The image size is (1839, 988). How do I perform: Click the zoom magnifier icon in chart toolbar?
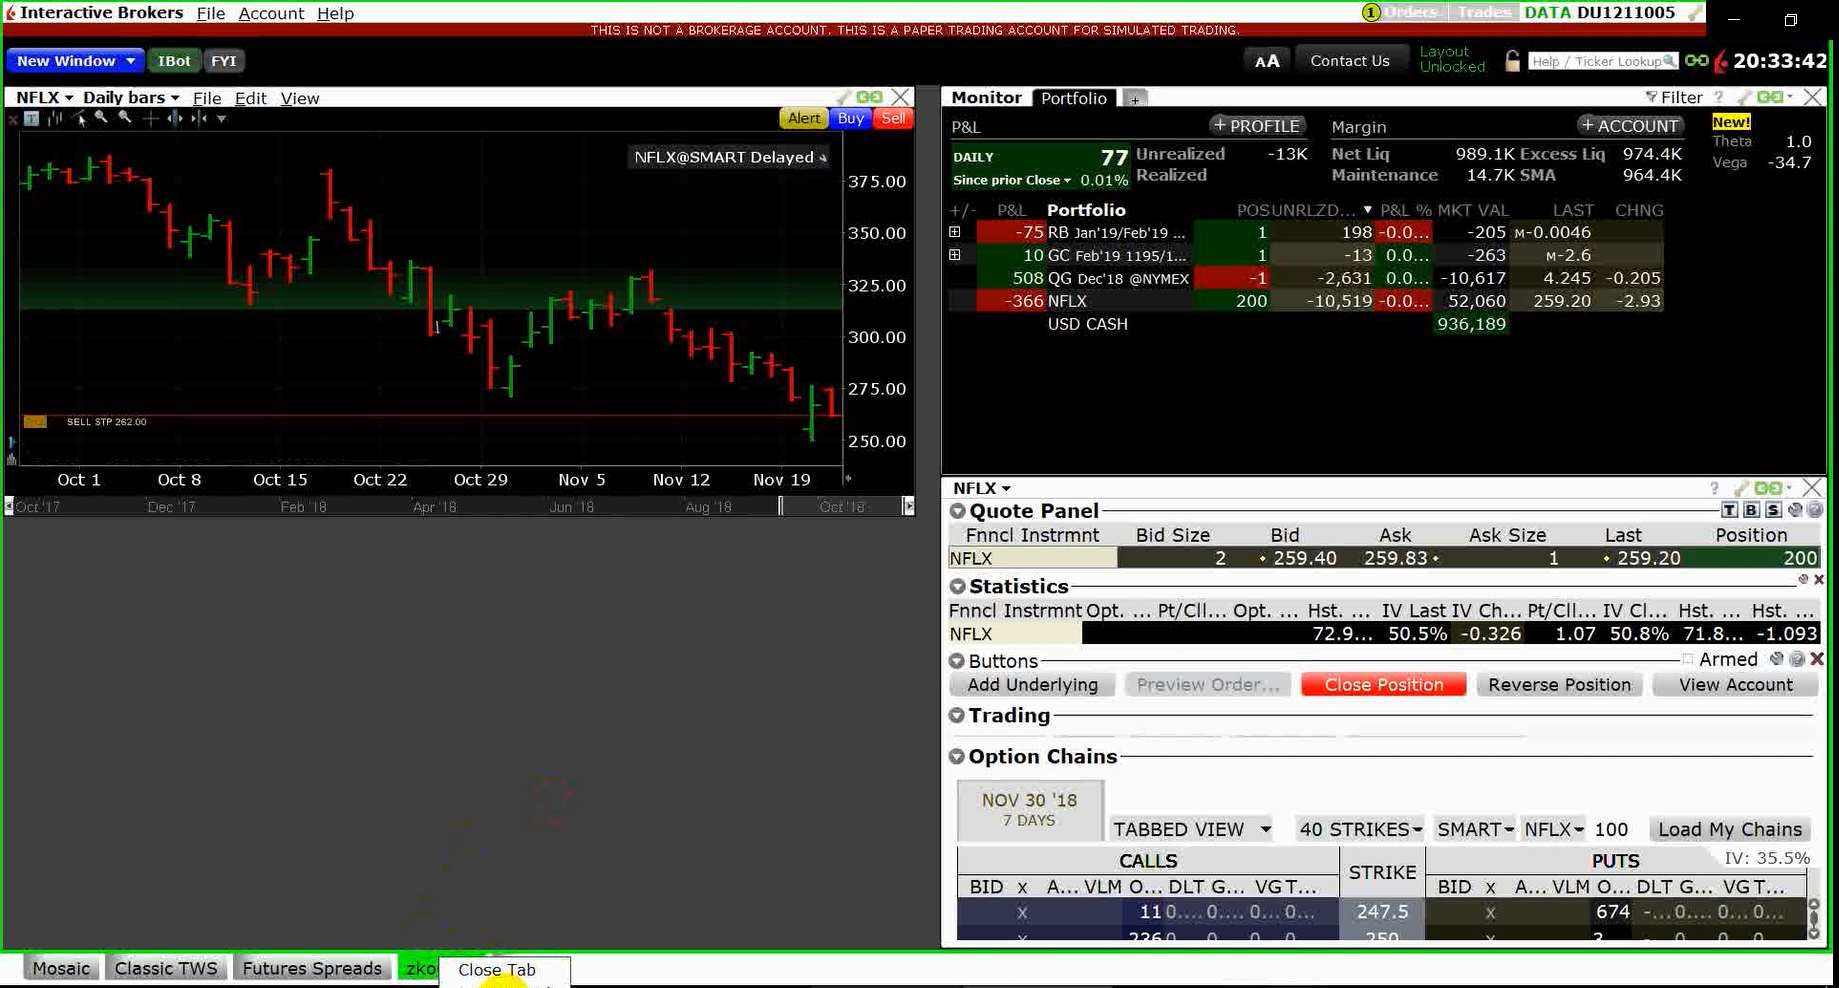tap(101, 118)
